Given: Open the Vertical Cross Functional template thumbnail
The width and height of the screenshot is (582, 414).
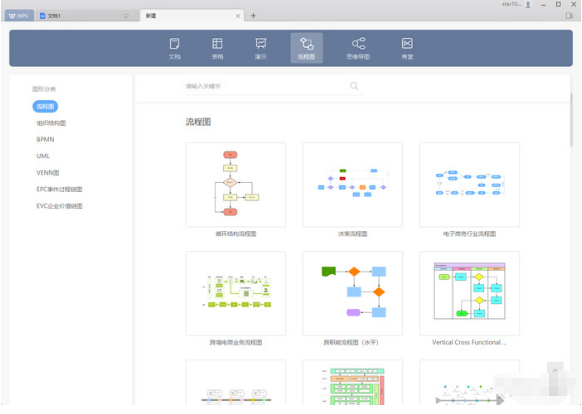Looking at the screenshot, I should click(470, 293).
